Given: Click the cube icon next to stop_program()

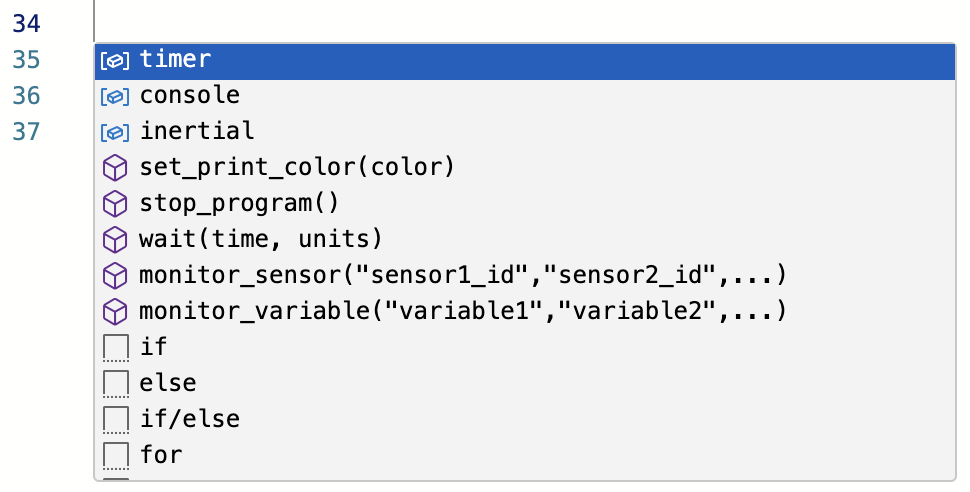Looking at the screenshot, I should [116, 204].
